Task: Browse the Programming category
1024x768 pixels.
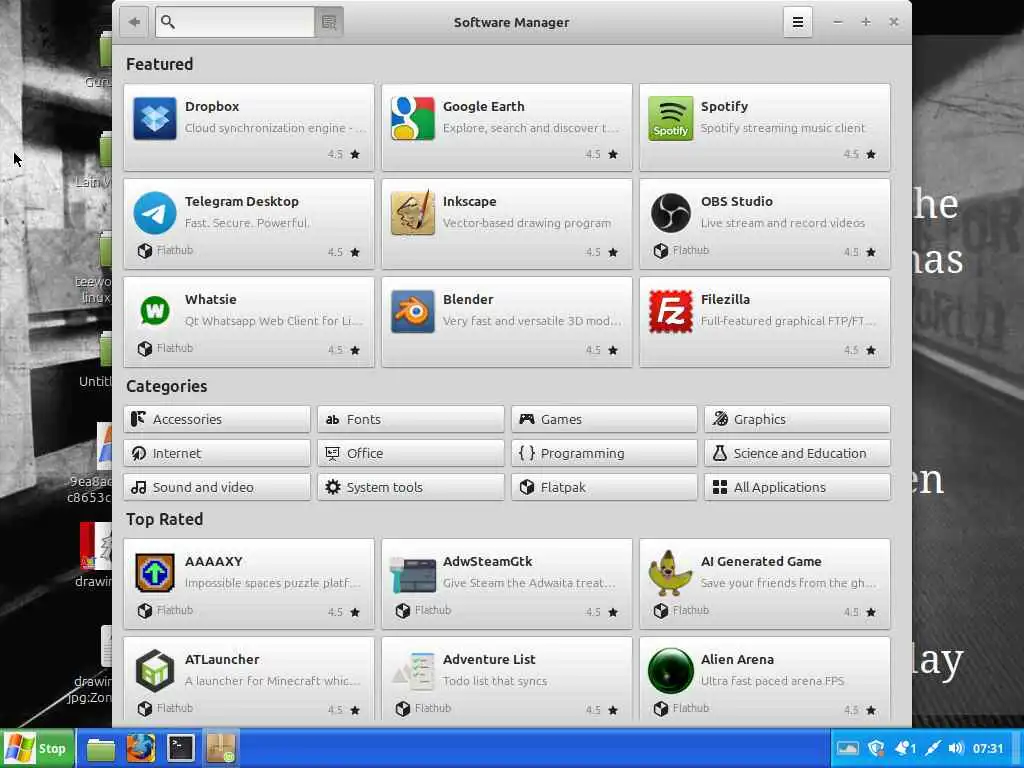Action: point(604,453)
